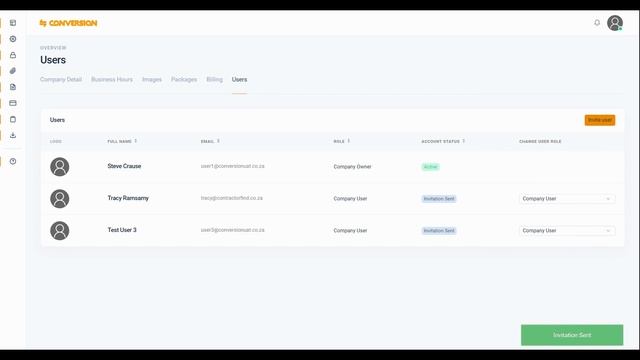Open the Images tab
640x360 pixels.
[152, 80]
